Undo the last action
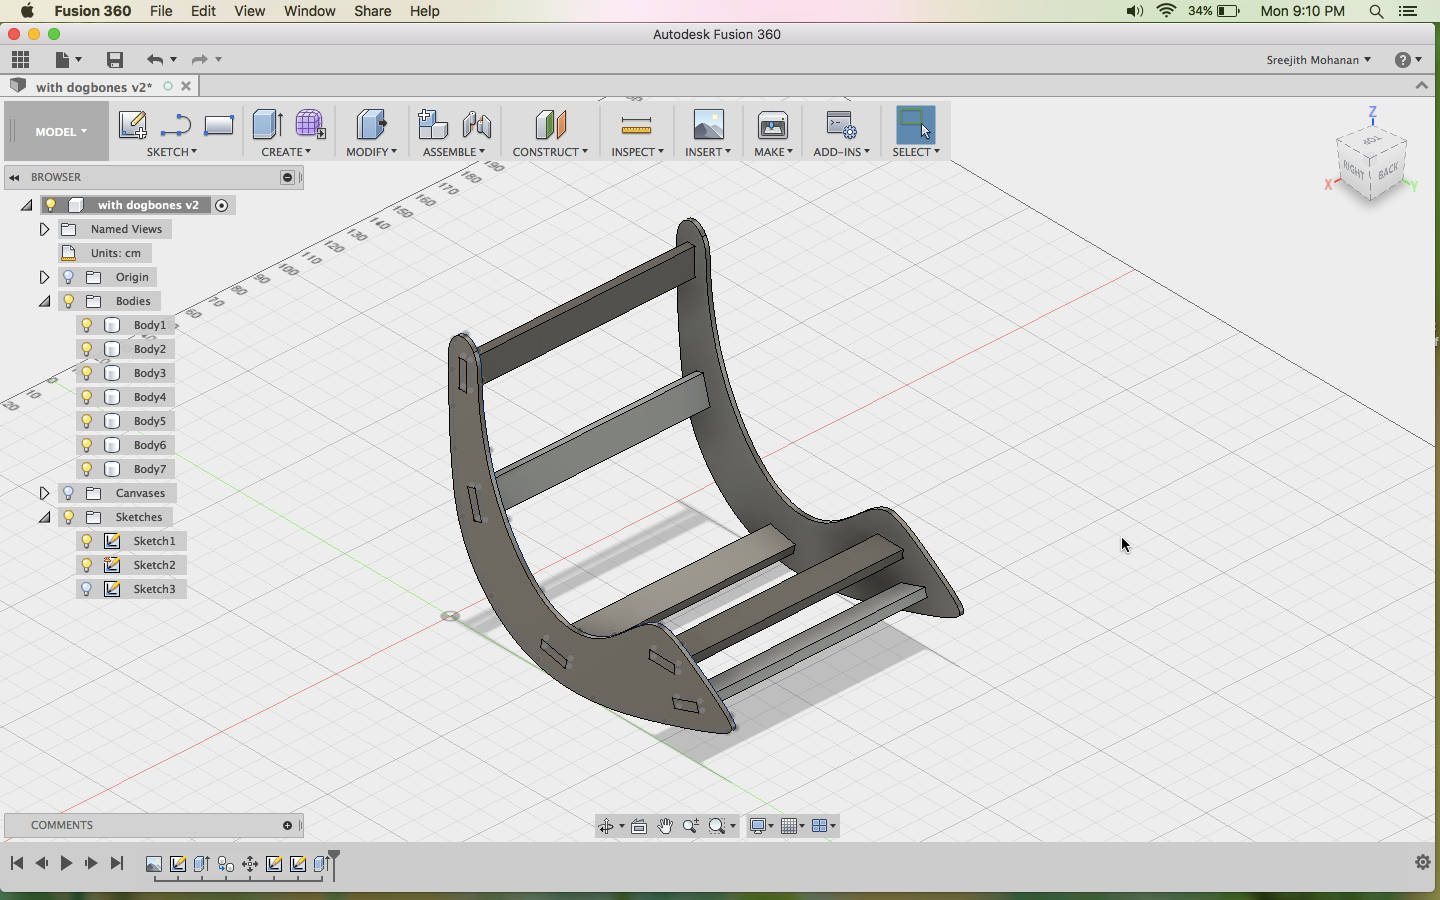Viewport: 1440px width, 900px height. point(154,59)
